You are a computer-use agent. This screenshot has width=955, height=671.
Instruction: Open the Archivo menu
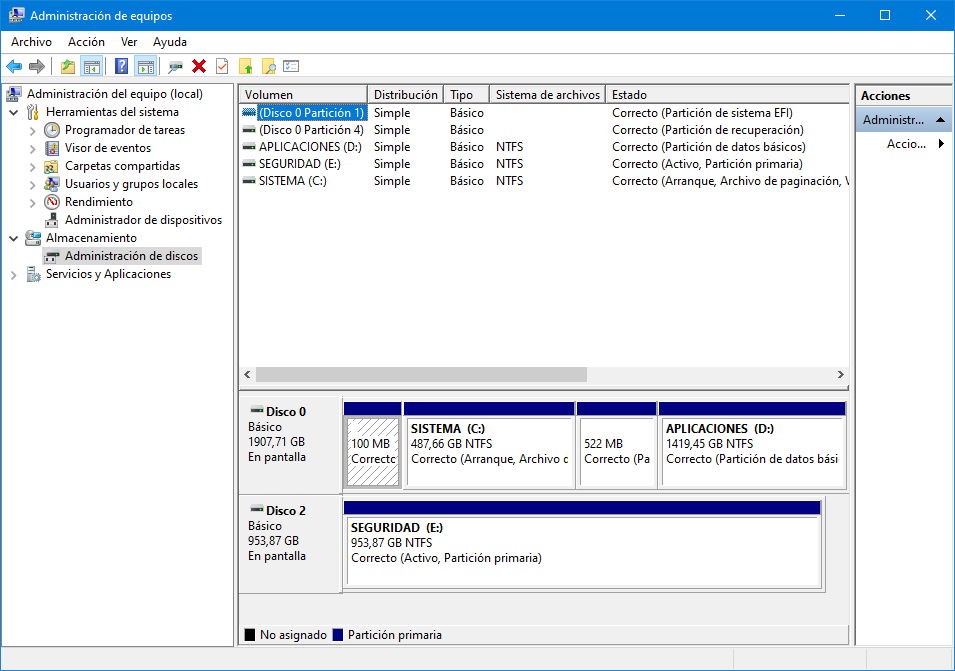[32, 42]
